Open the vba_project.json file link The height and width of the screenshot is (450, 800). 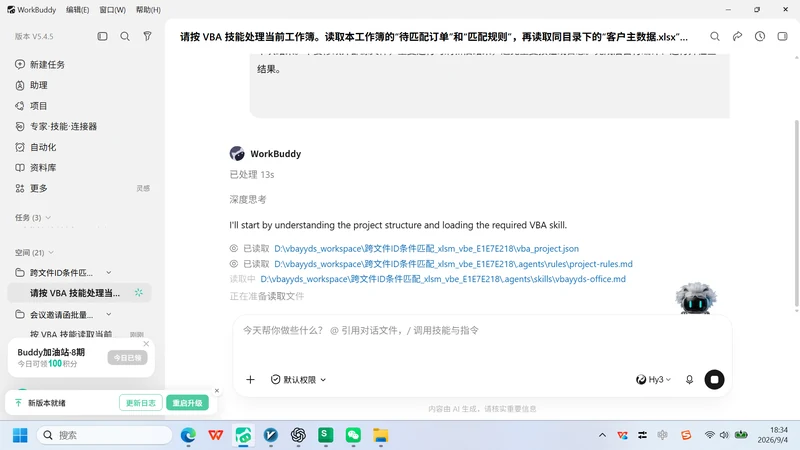(427, 248)
